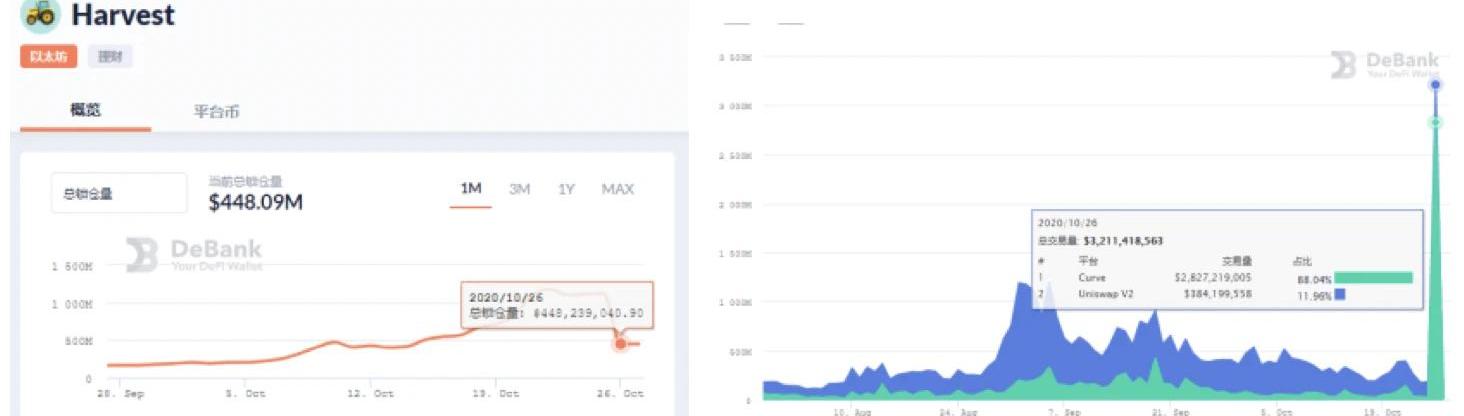Select the MAX time range

(x=617, y=189)
